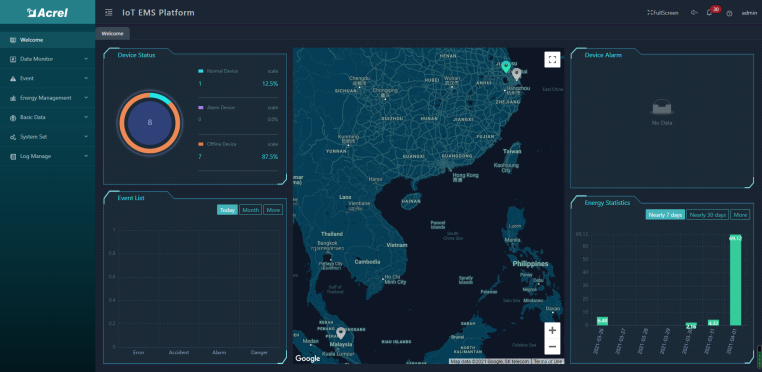Expand the System Set sidebar menu

point(48,137)
